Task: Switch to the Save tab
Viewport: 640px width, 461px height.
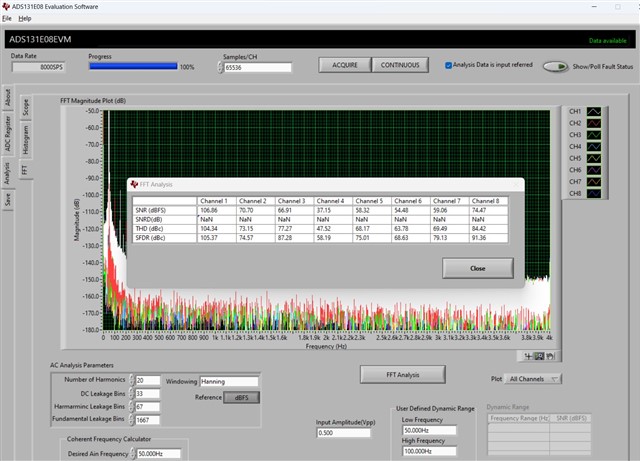Action: point(8,200)
